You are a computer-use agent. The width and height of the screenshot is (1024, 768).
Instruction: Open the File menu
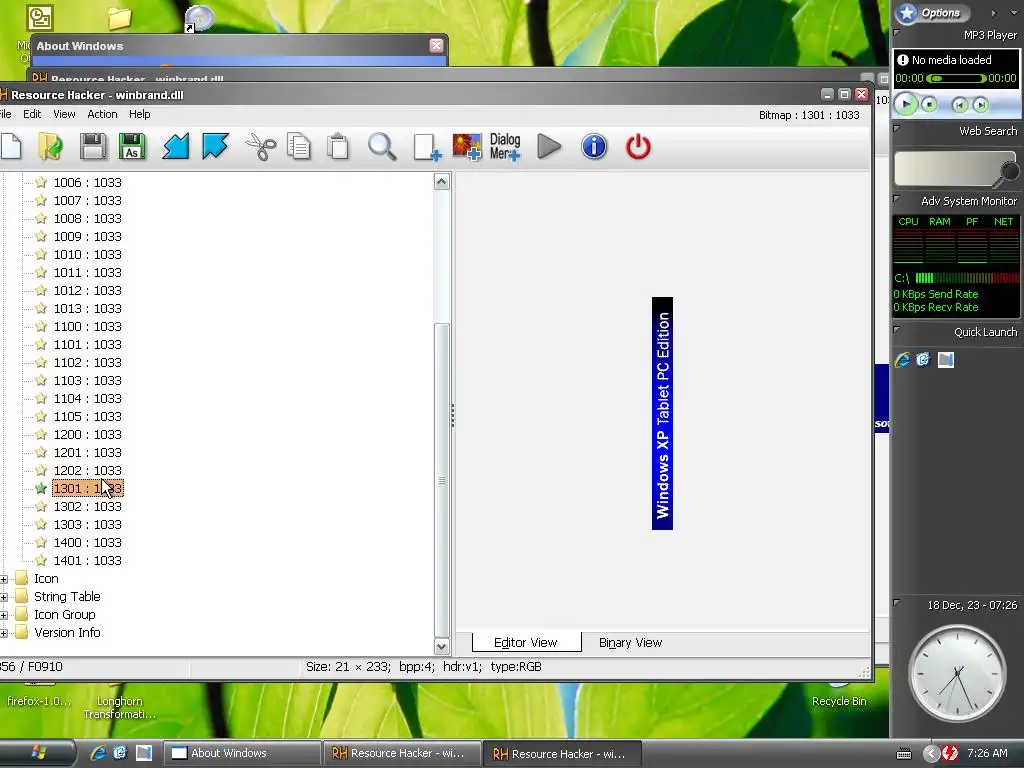pos(6,114)
